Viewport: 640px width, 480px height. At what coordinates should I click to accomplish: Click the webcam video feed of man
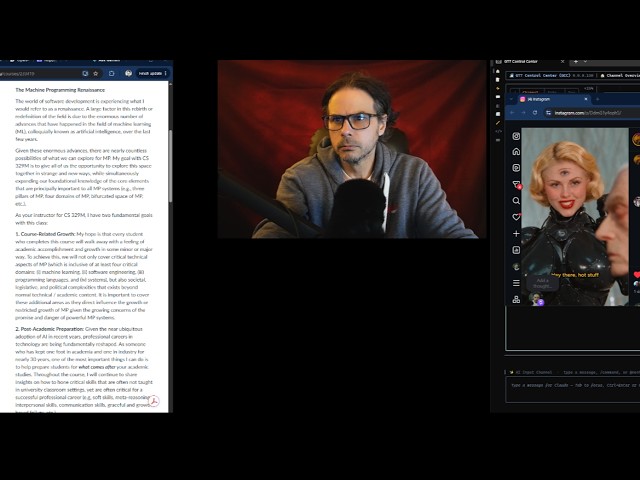[x=352, y=149]
